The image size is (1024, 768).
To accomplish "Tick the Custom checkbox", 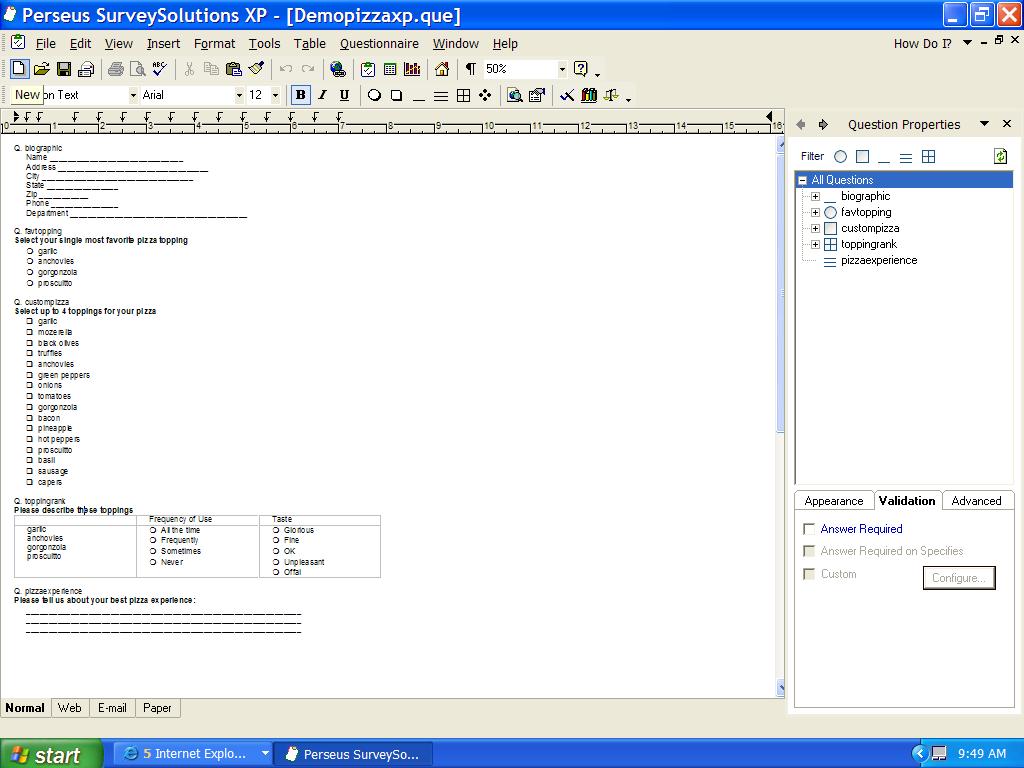I will (x=809, y=573).
